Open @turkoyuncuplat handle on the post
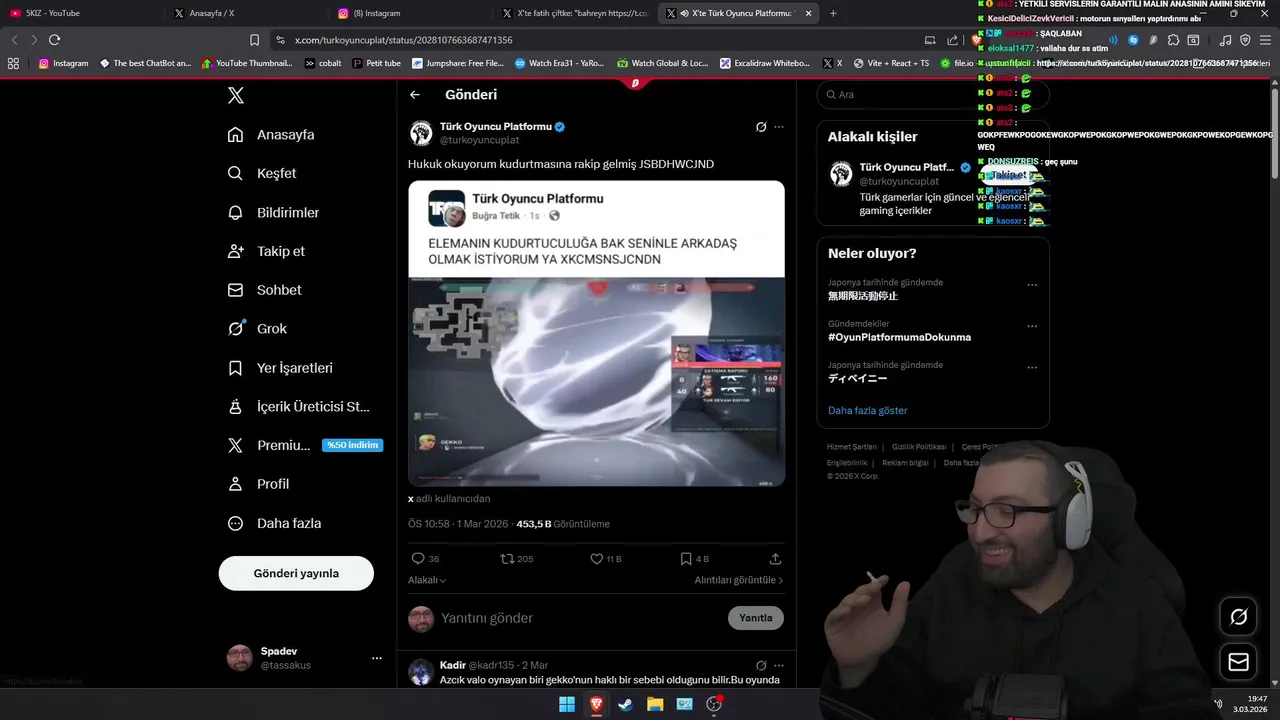 pos(479,140)
